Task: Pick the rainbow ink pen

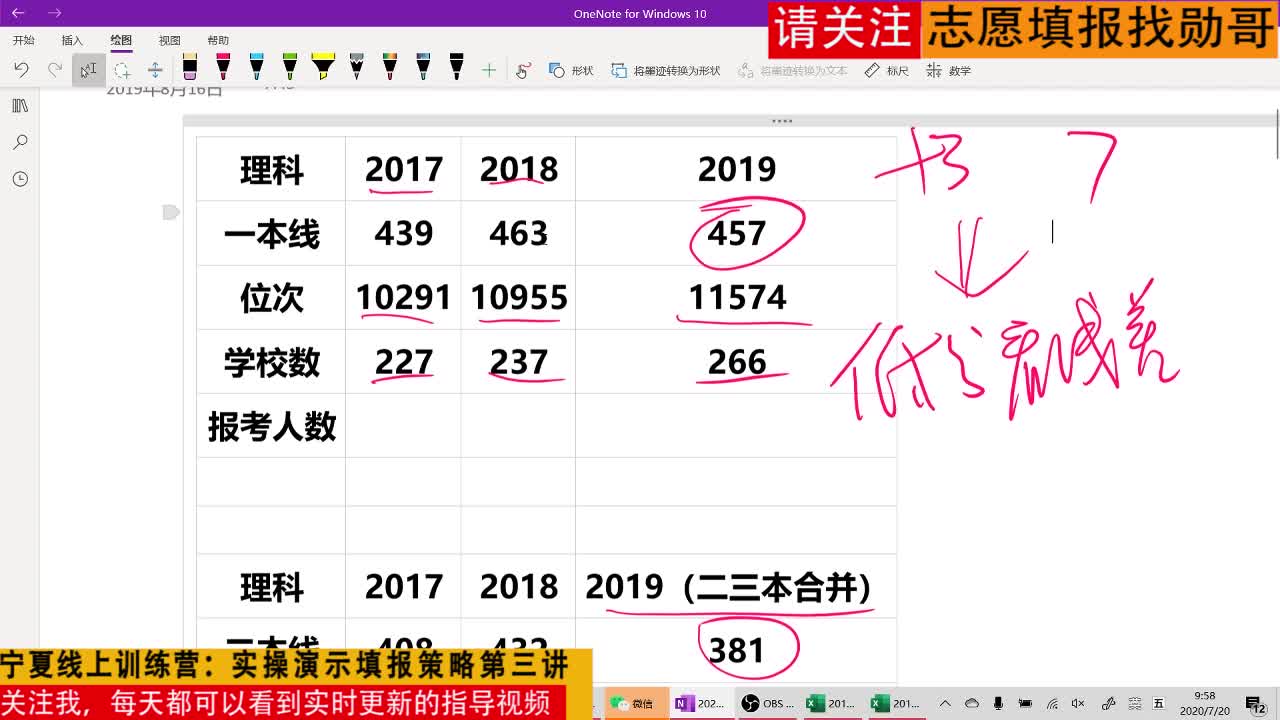Action: (390, 68)
